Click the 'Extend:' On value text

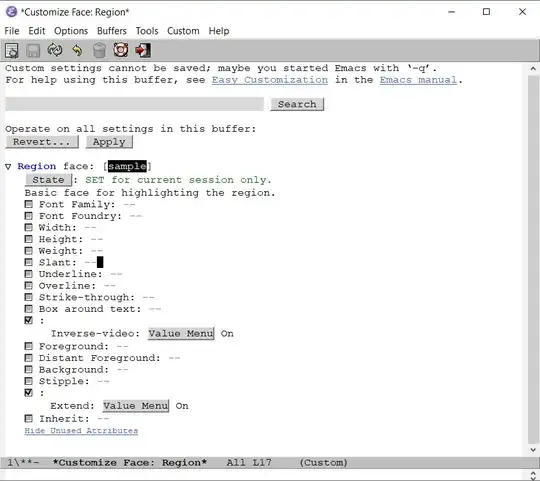click(182, 406)
